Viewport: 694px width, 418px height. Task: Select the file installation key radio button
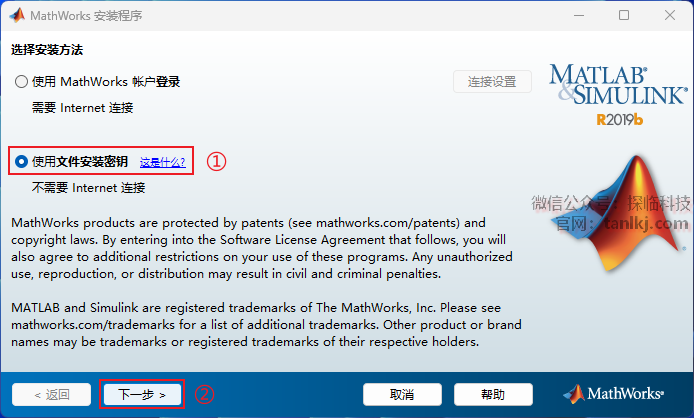click(x=21, y=162)
